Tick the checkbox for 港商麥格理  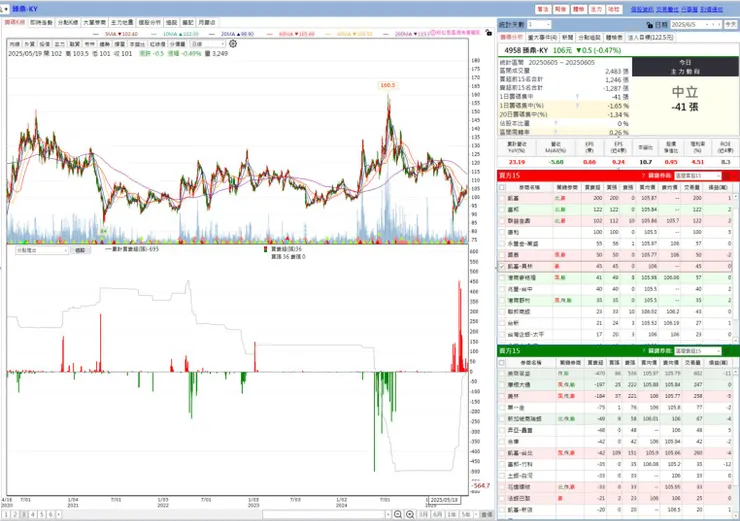pyautogui.click(x=502, y=277)
